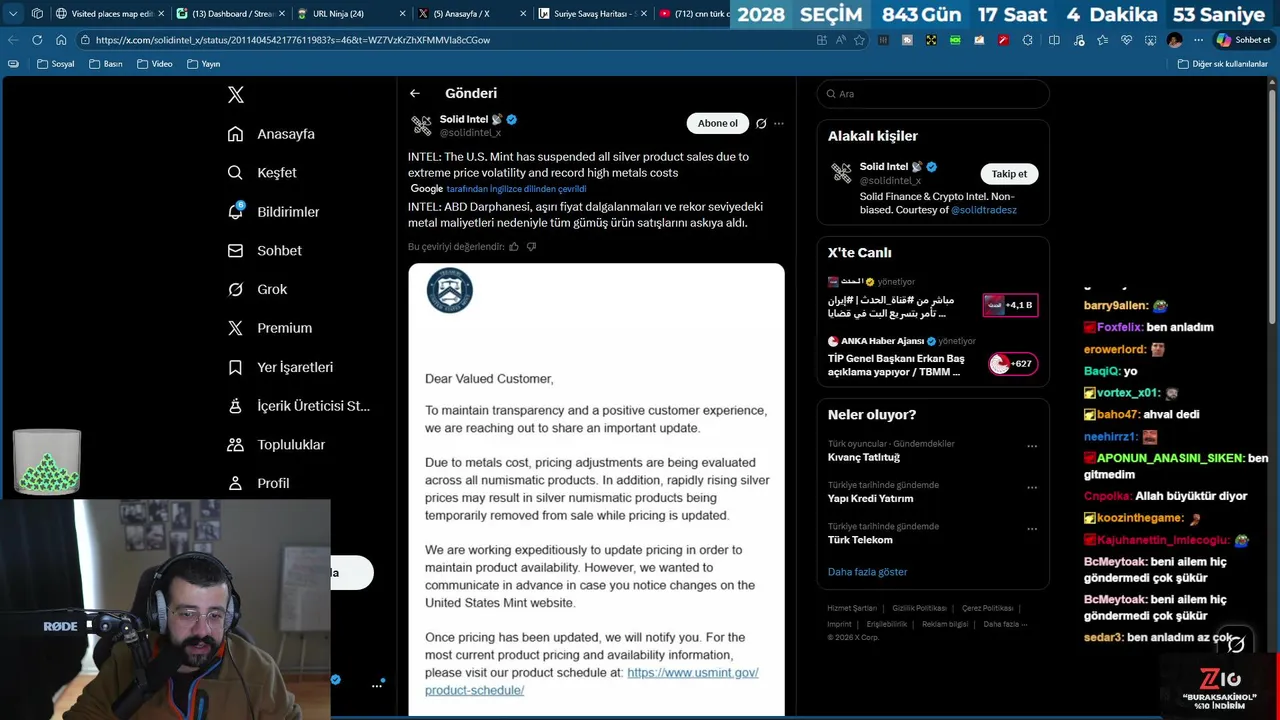Click the Ara search field
The width and height of the screenshot is (1280, 720).
click(933, 94)
